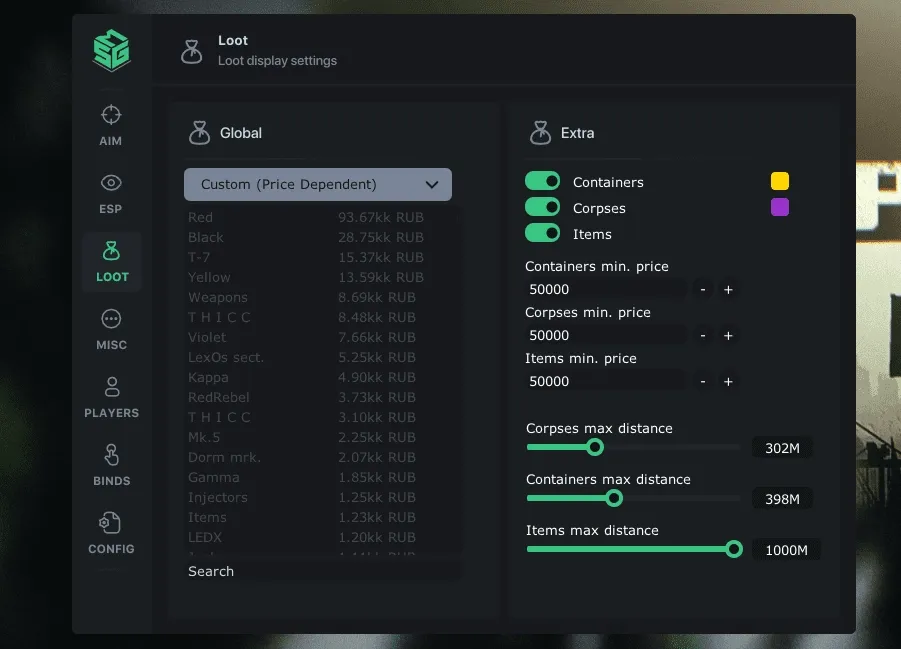
Task: Select the Red 93.67kk RUB entry
Action: pyautogui.click(x=306, y=217)
